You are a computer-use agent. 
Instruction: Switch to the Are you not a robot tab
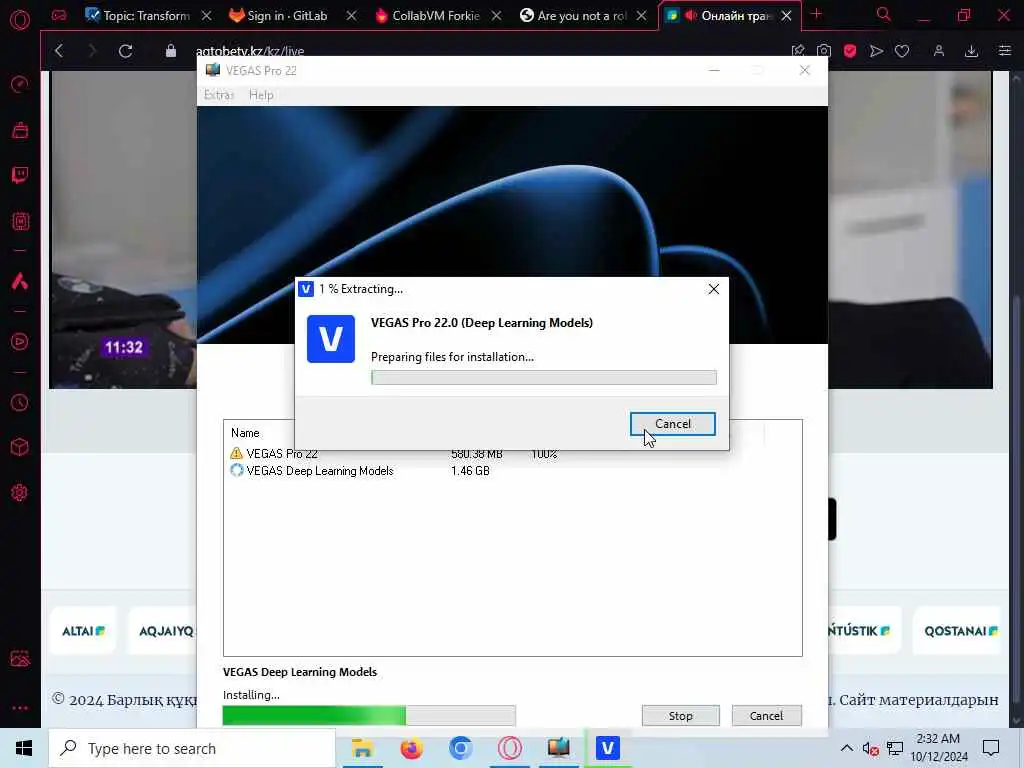(574, 16)
